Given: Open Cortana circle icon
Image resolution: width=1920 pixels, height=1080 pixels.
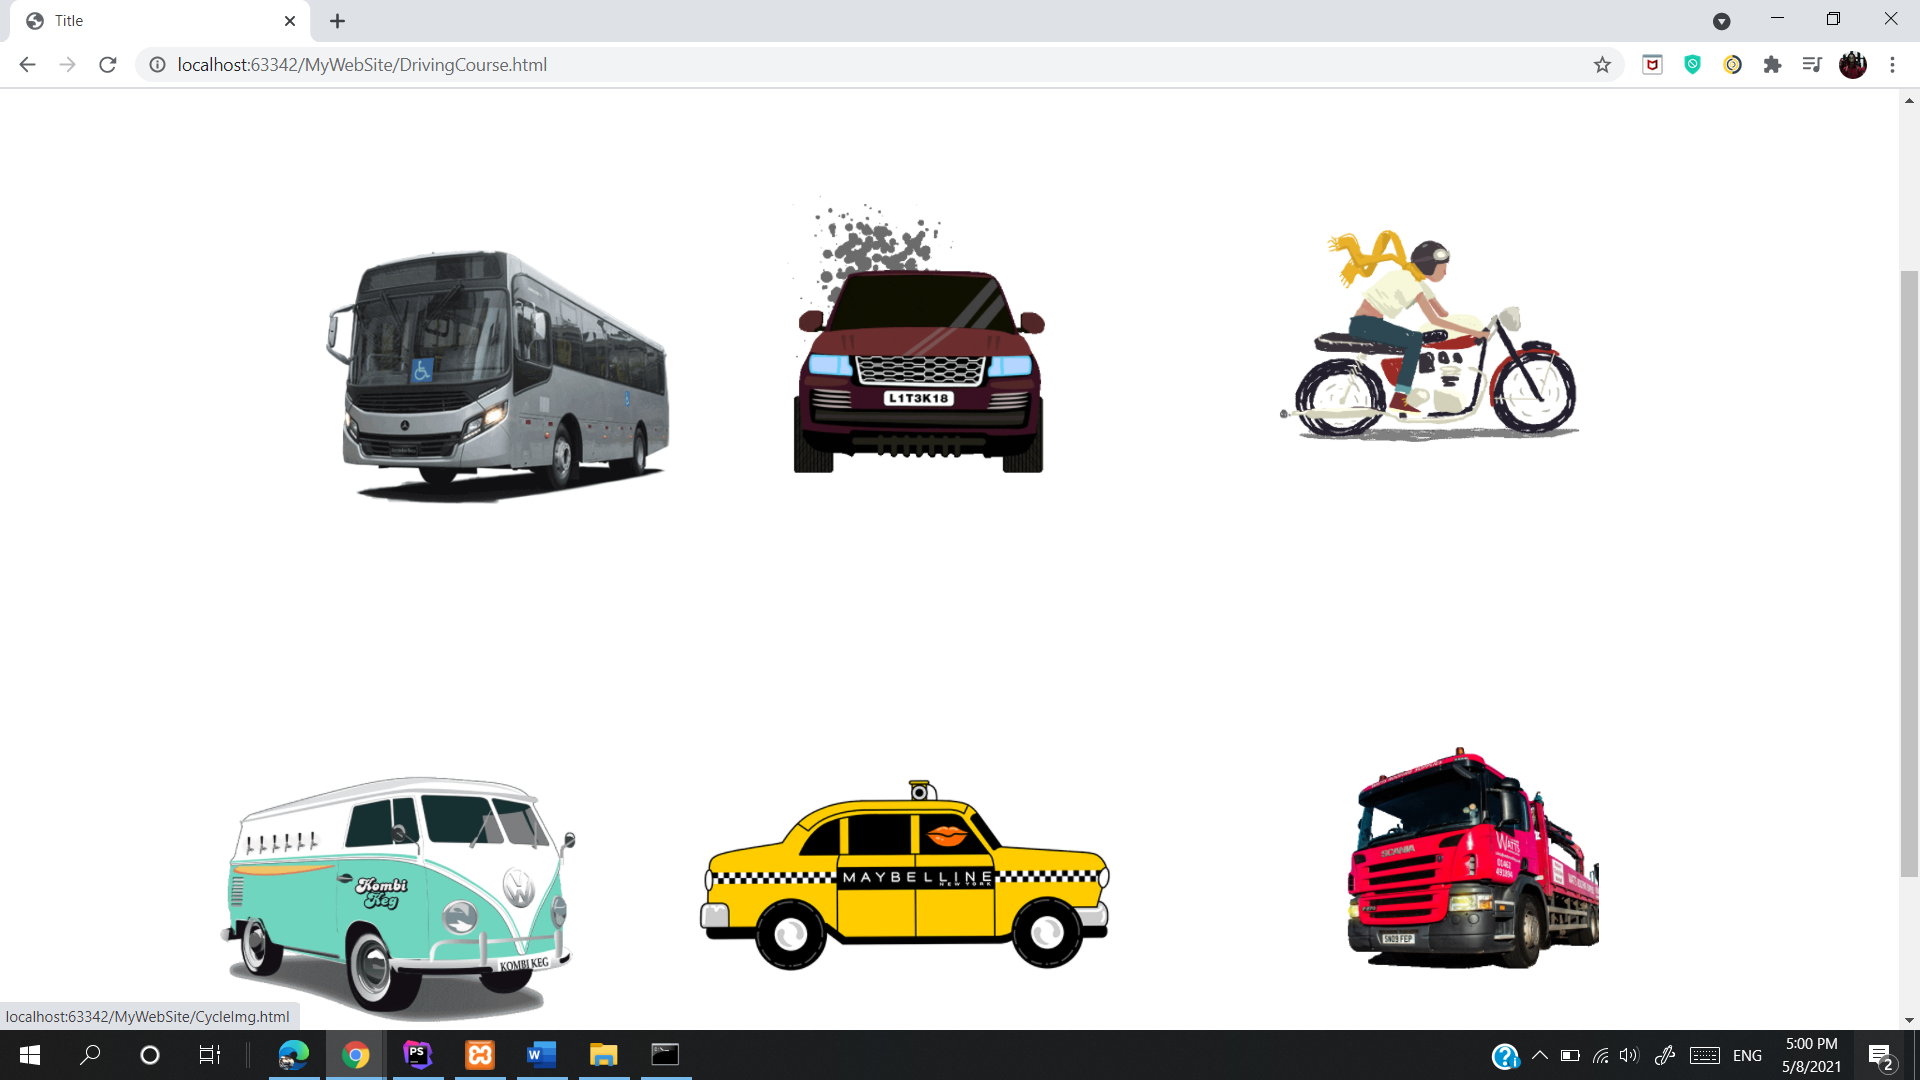Looking at the screenshot, I should click(150, 1055).
